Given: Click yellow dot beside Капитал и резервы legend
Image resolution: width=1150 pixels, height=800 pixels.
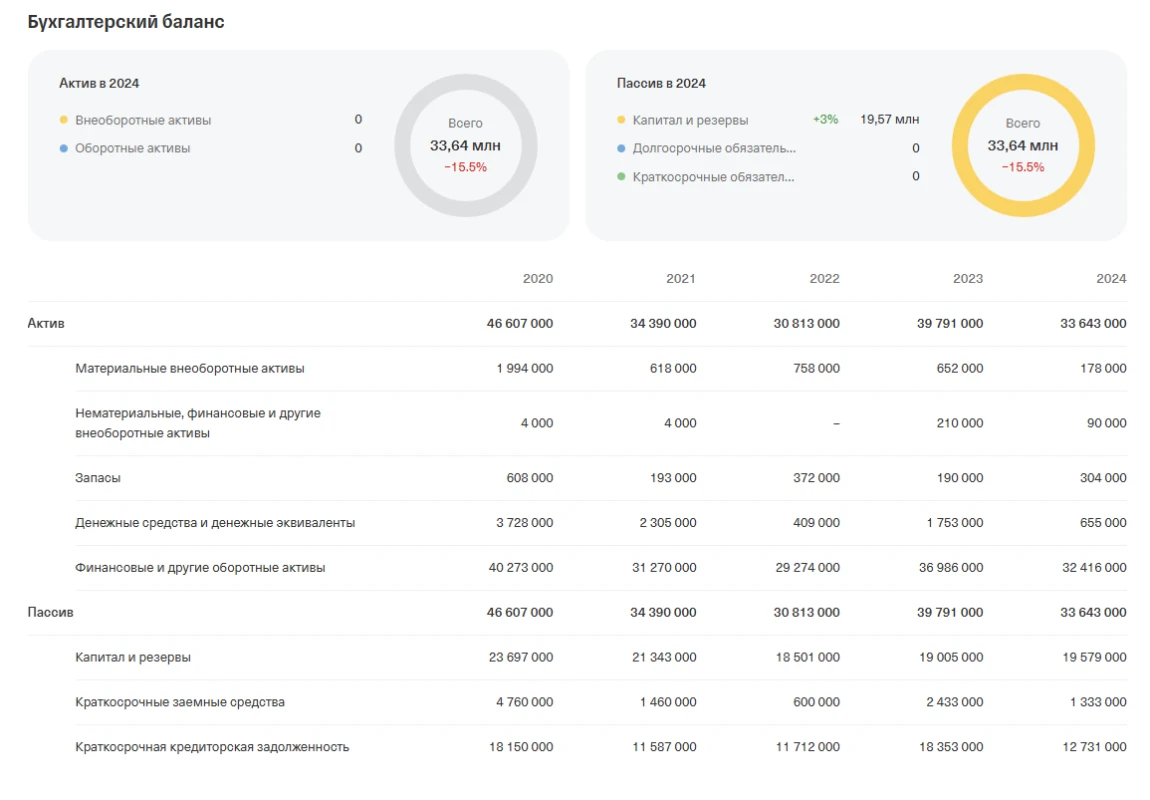Looking at the screenshot, I should [621, 120].
